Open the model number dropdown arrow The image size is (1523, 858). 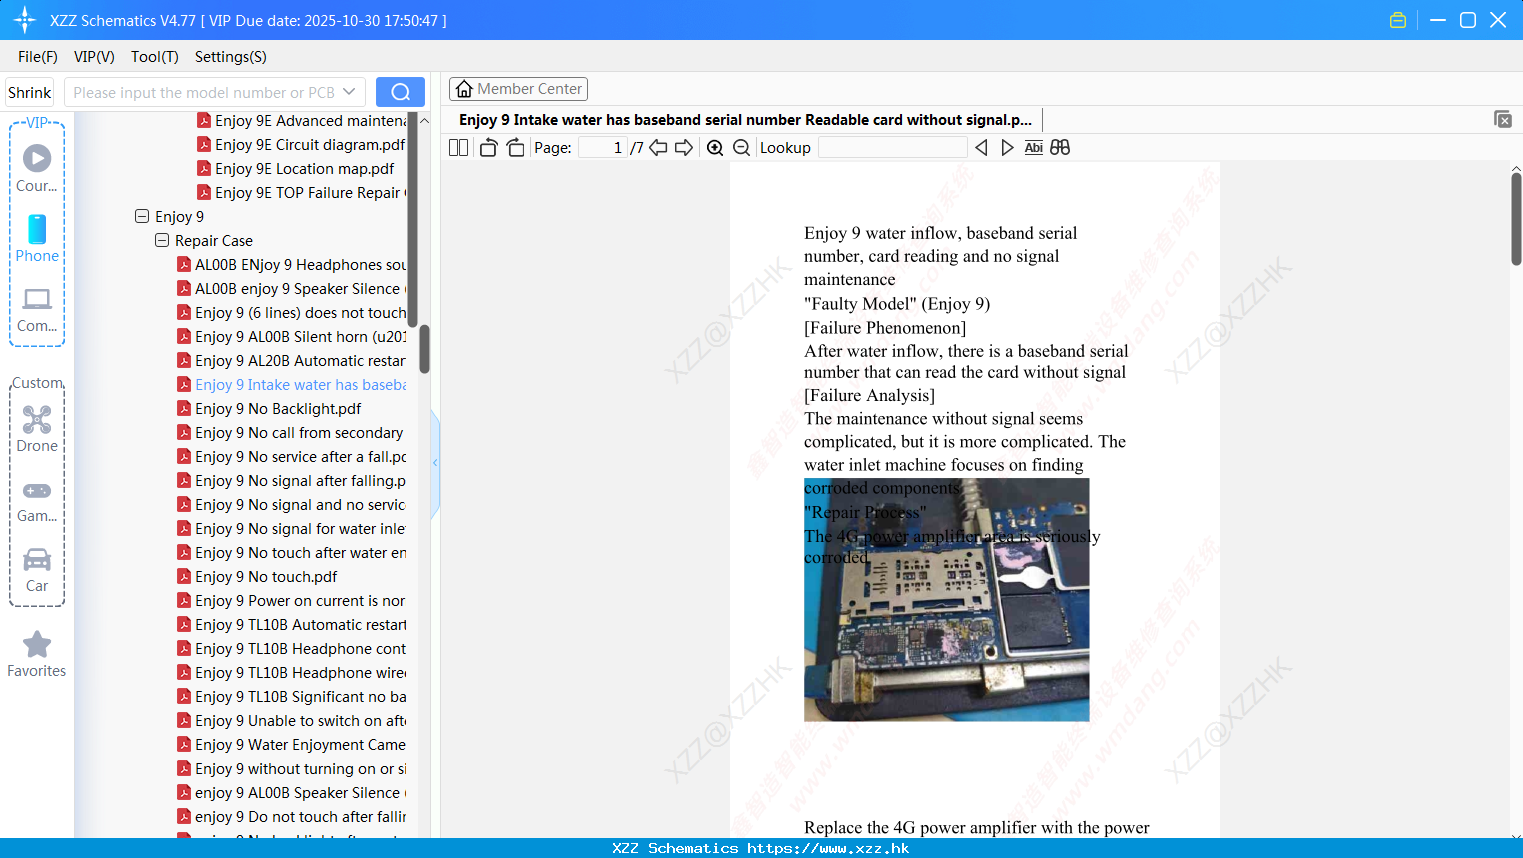349,92
